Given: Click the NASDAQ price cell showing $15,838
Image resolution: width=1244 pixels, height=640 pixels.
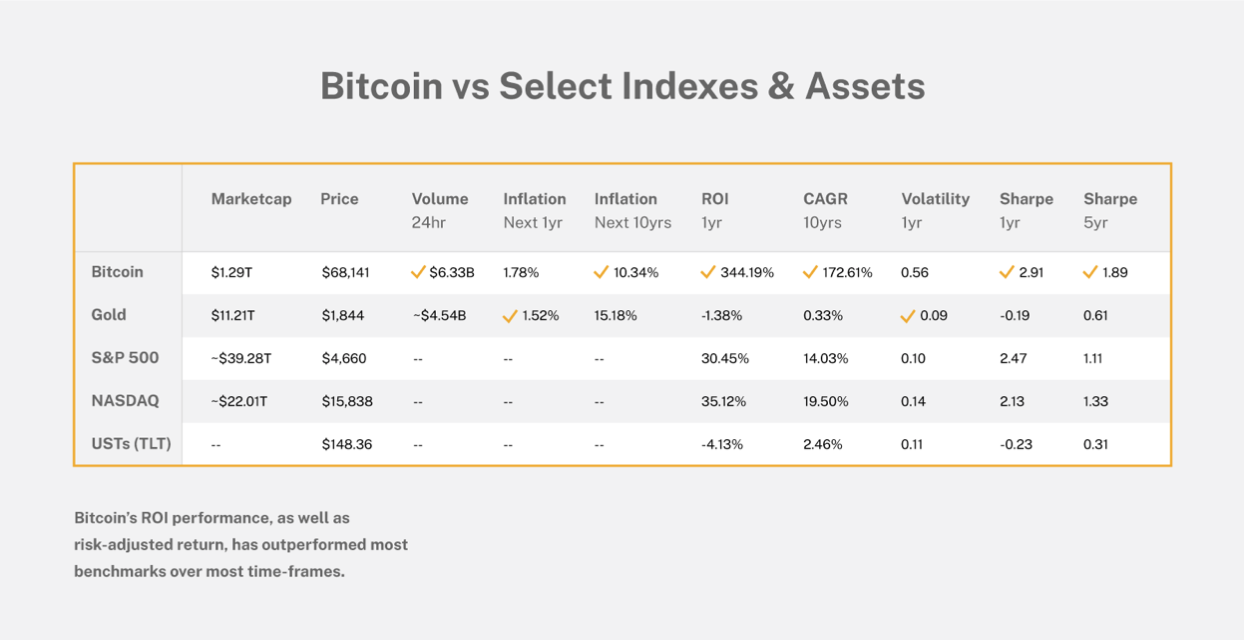Looking at the screenshot, I should point(346,401).
